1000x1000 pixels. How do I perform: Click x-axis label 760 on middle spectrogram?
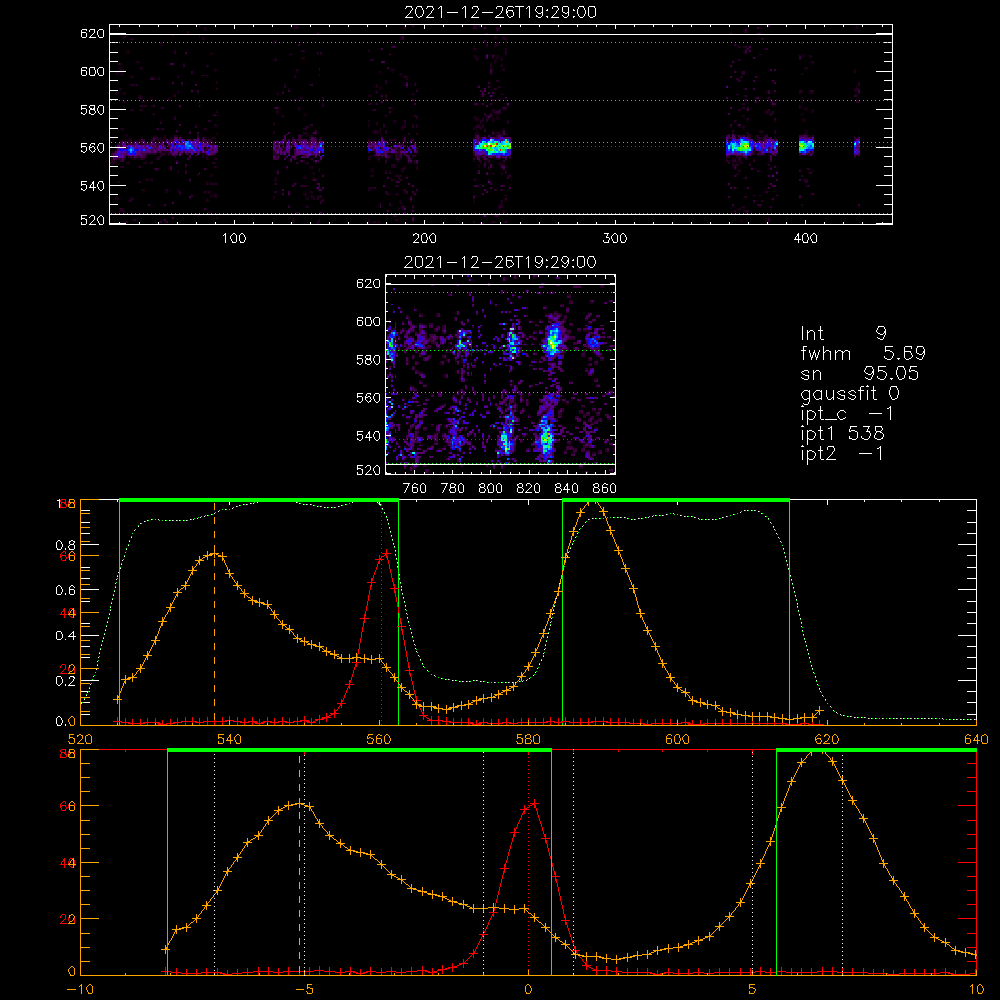click(415, 489)
